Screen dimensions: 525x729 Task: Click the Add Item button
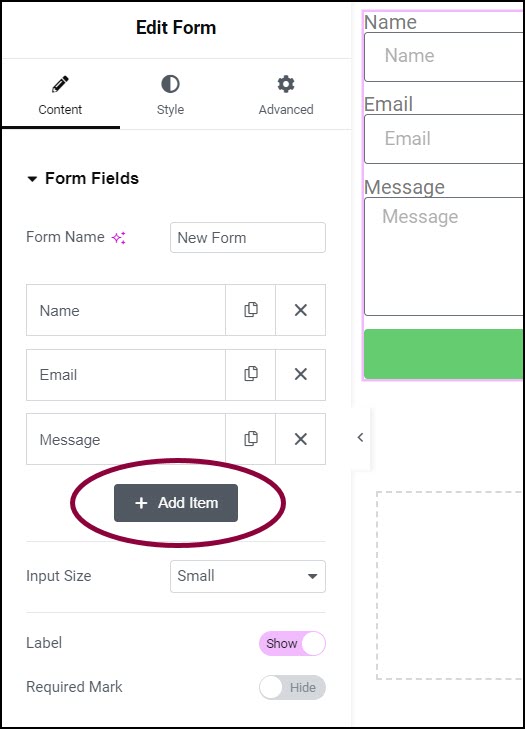[x=176, y=503]
